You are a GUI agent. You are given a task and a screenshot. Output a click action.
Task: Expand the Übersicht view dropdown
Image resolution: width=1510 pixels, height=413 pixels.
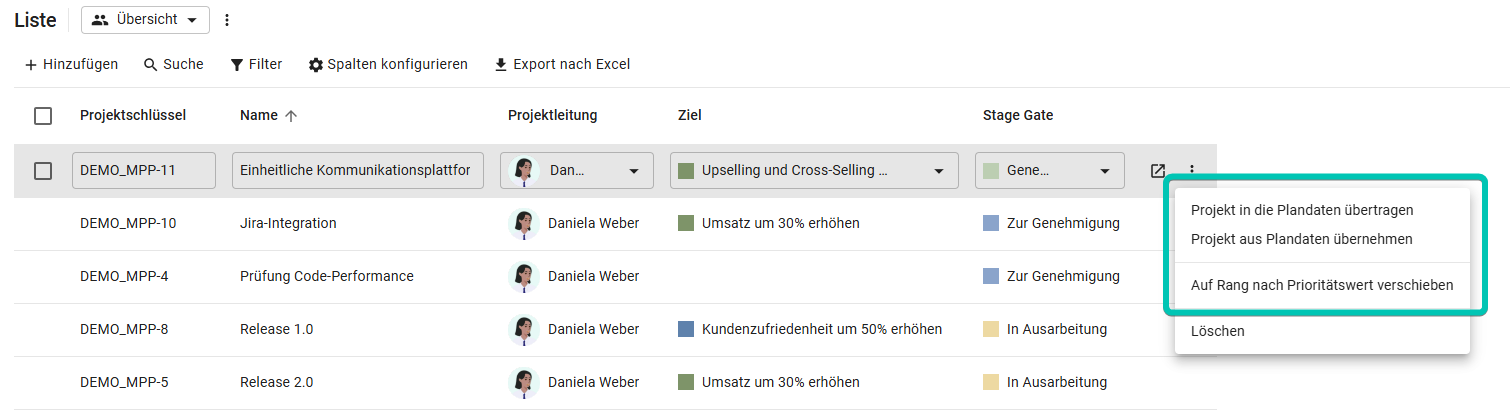pos(145,20)
